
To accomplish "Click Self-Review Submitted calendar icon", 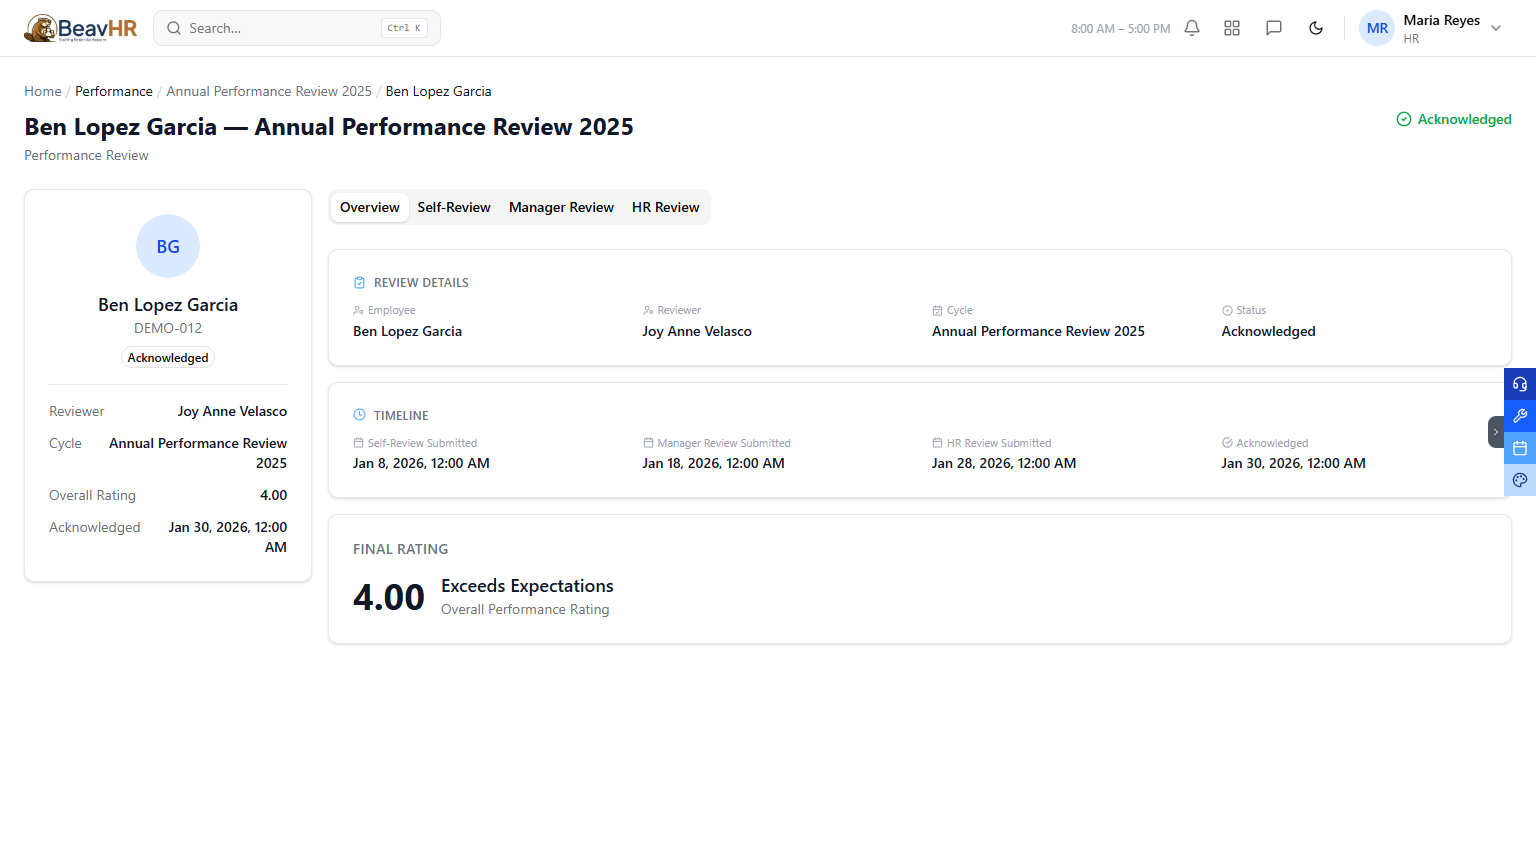I will click(x=358, y=442).
